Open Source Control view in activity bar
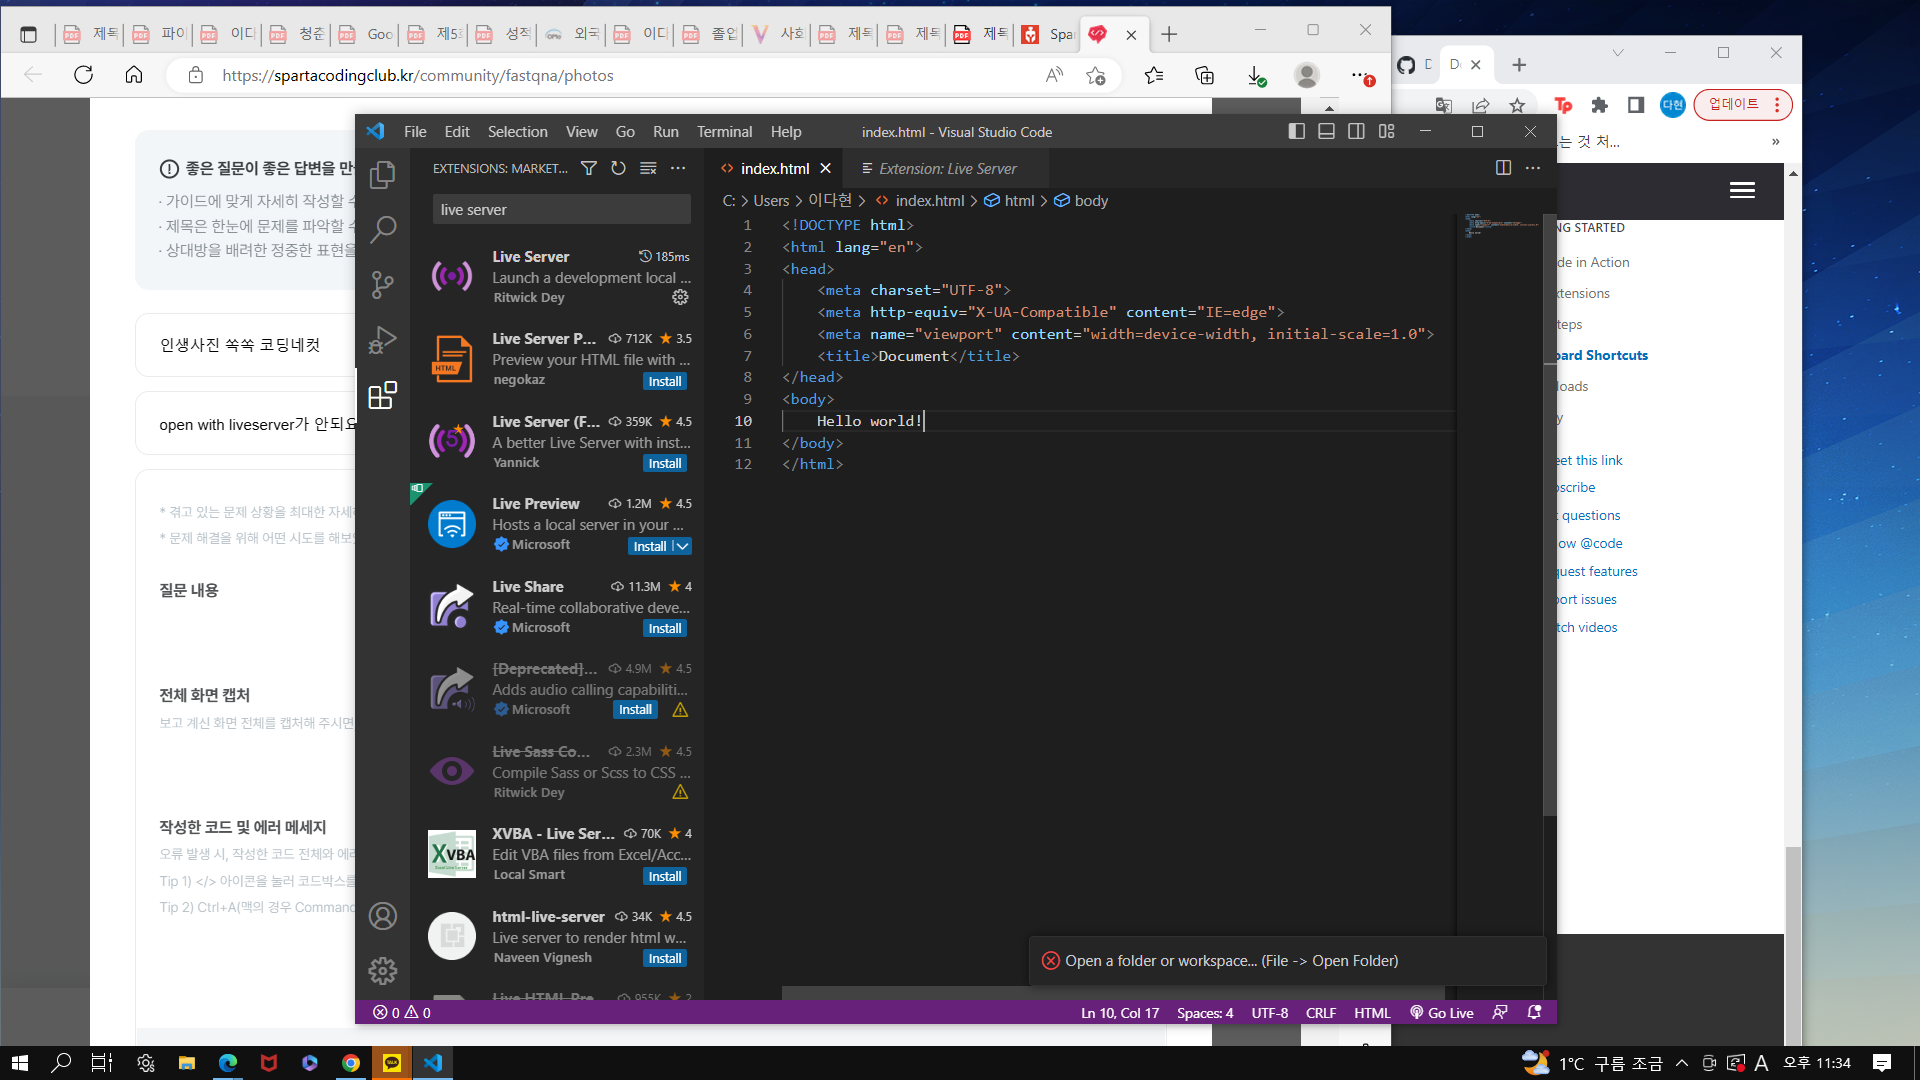 click(x=382, y=285)
